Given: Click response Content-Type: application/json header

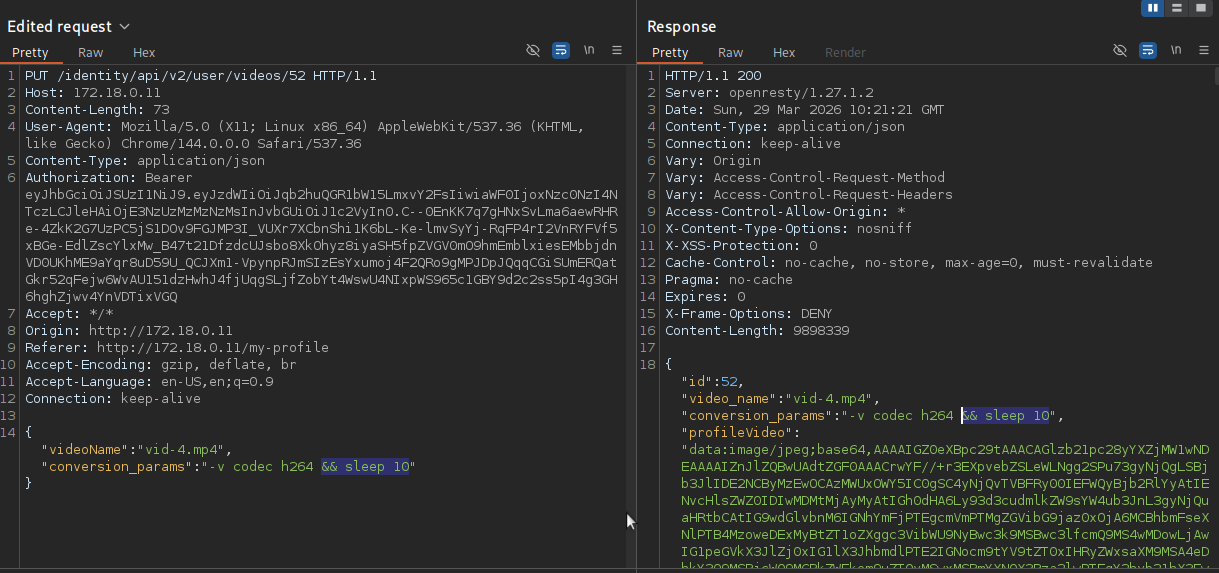Looking at the screenshot, I should pyautogui.click(x=785, y=127).
